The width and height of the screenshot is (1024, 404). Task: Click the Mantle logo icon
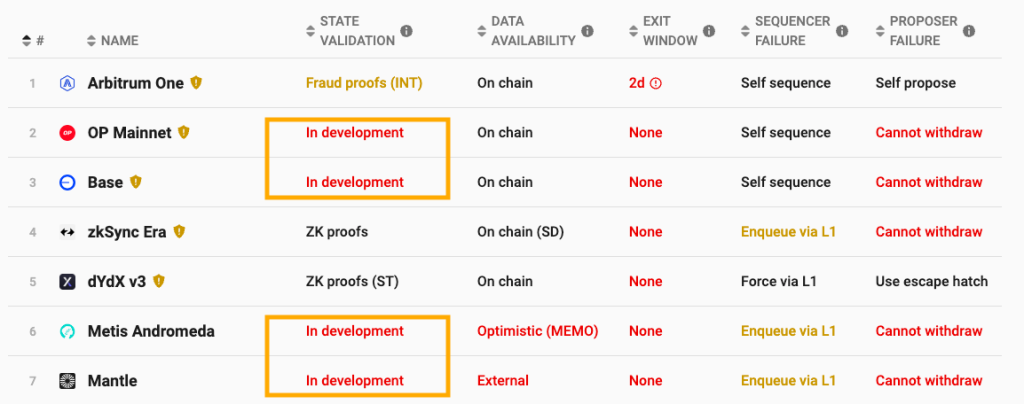67,381
